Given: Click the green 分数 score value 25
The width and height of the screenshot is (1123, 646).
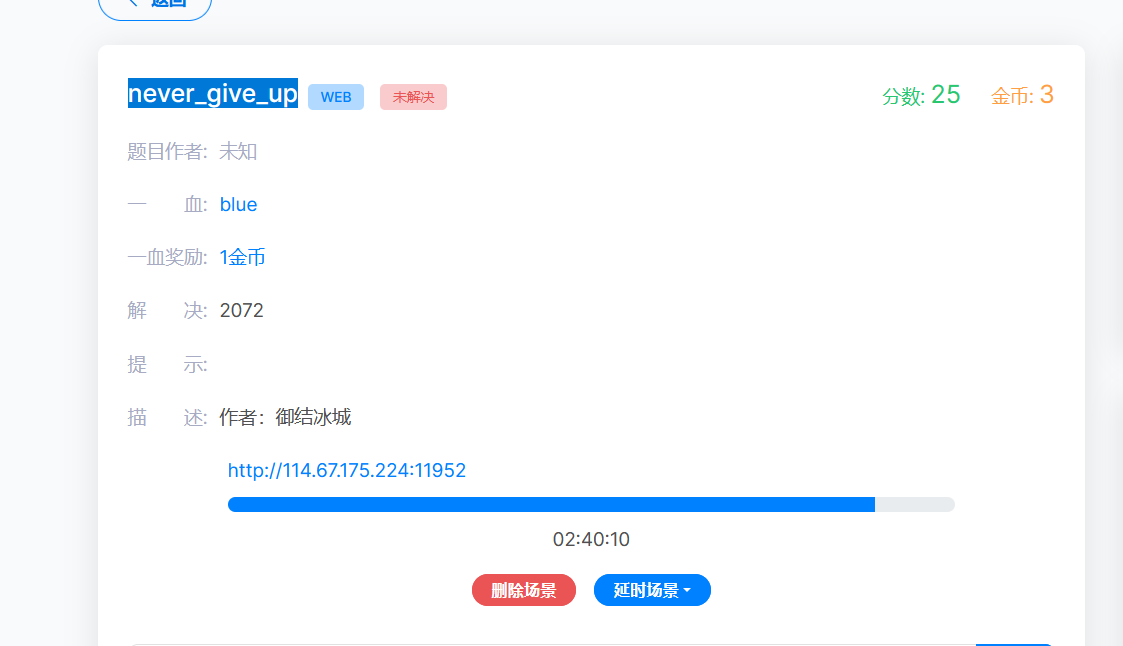Looking at the screenshot, I should click(x=948, y=94).
